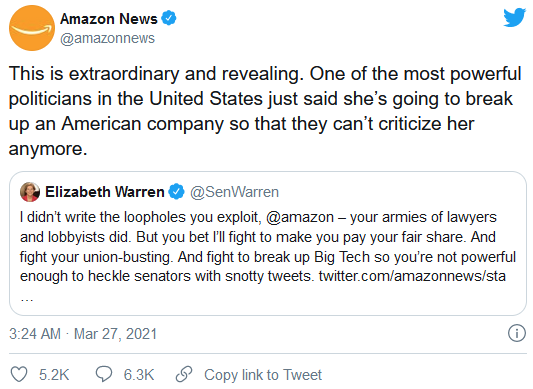Click the Twitter bird logo
533x389 pixels.
(515, 18)
